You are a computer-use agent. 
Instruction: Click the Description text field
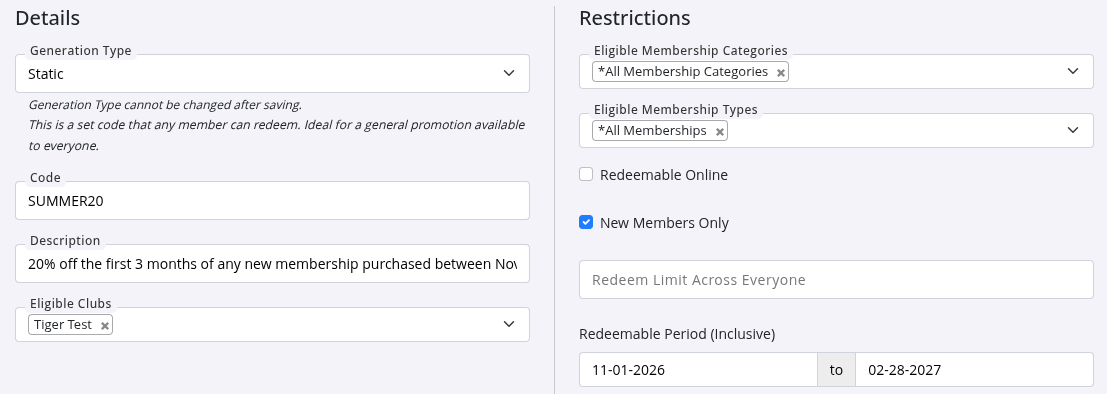pyautogui.click(x=272, y=264)
